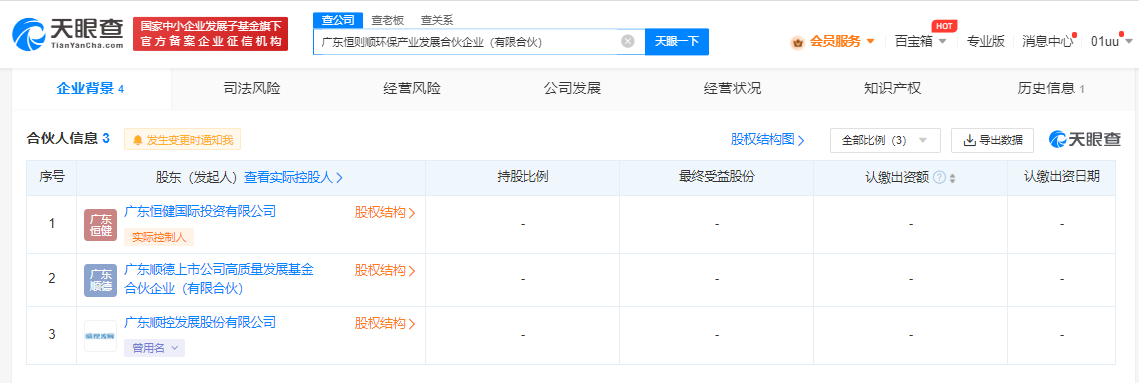The width and height of the screenshot is (1139, 383).
Task: Click the help icon beside 认缴出资额
Action: (x=939, y=178)
